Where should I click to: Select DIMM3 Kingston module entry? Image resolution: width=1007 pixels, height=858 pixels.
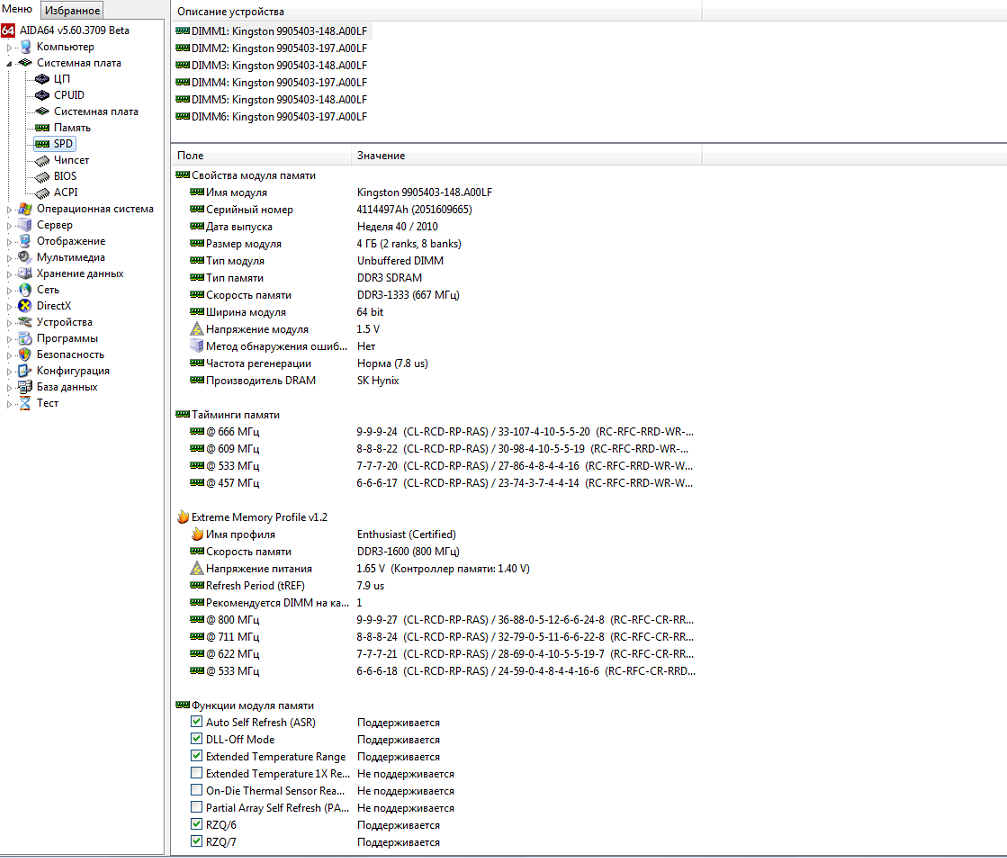point(272,66)
